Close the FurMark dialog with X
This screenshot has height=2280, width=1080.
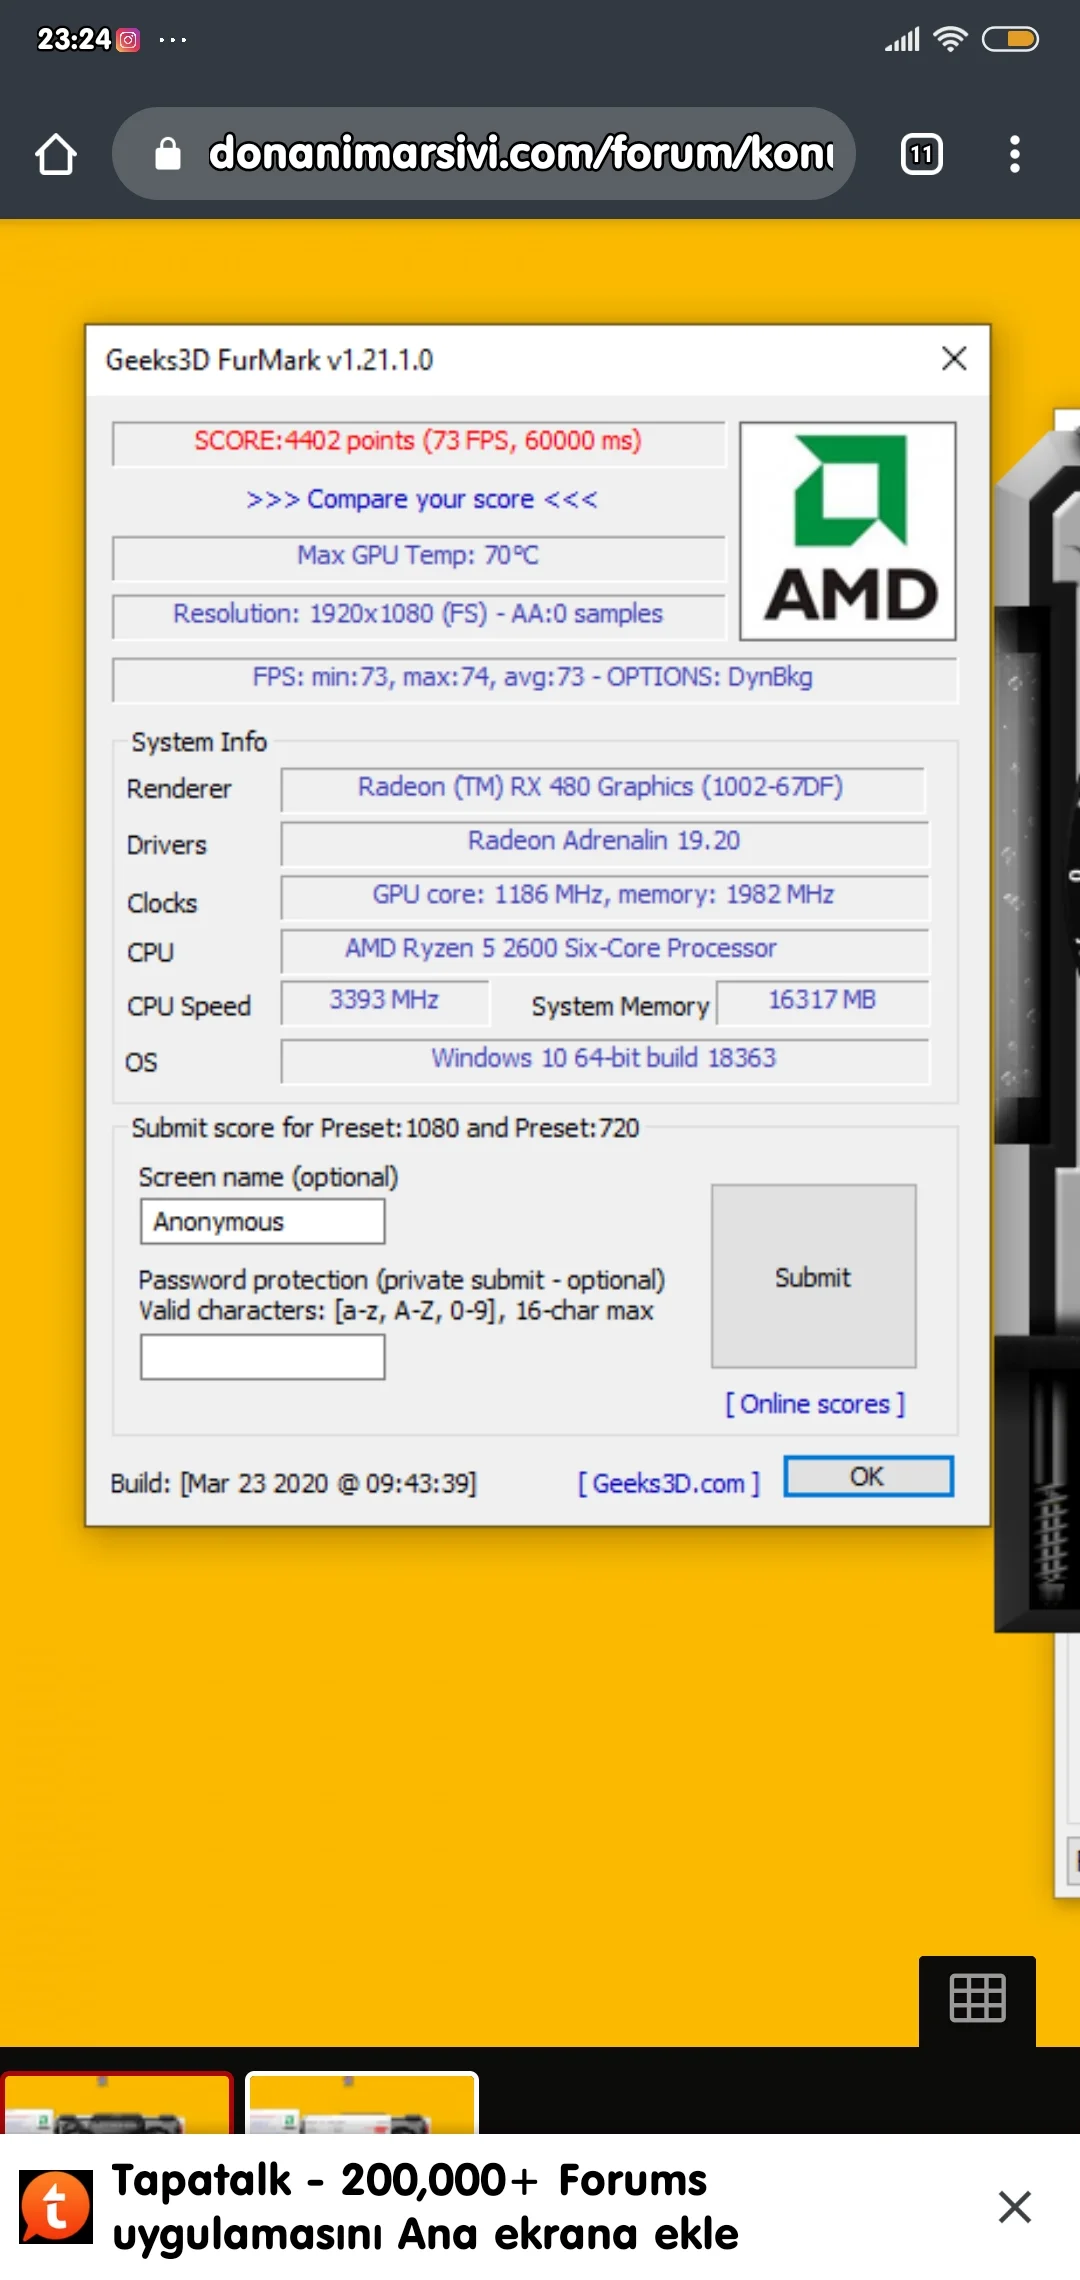click(x=954, y=359)
